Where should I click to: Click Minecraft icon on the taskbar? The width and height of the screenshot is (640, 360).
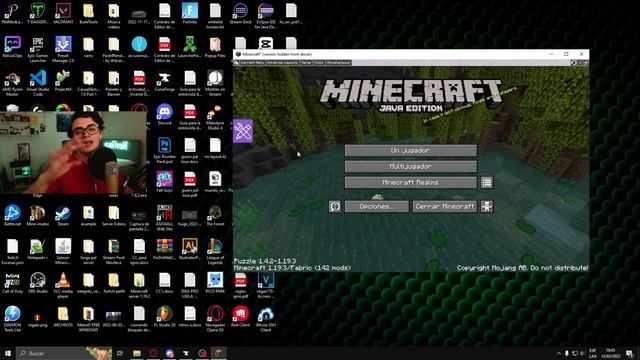point(218,353)
